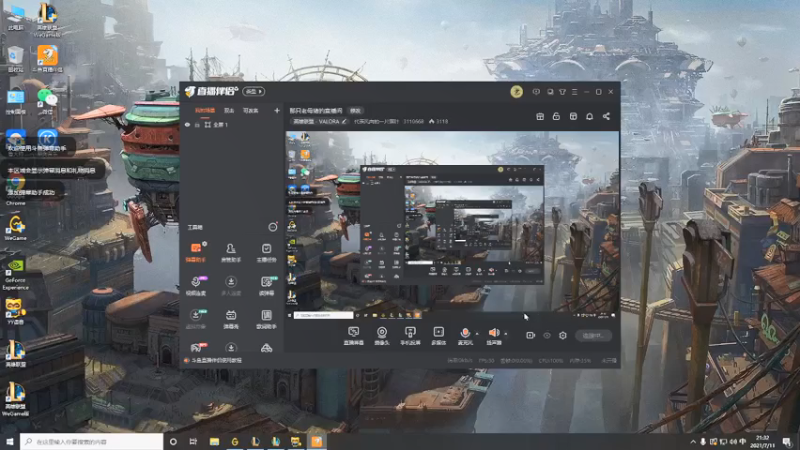Open the video co-stream tool with purple badge
Image resolution: width=800 pixels, height=450 pixels.
tap(196, 286)
